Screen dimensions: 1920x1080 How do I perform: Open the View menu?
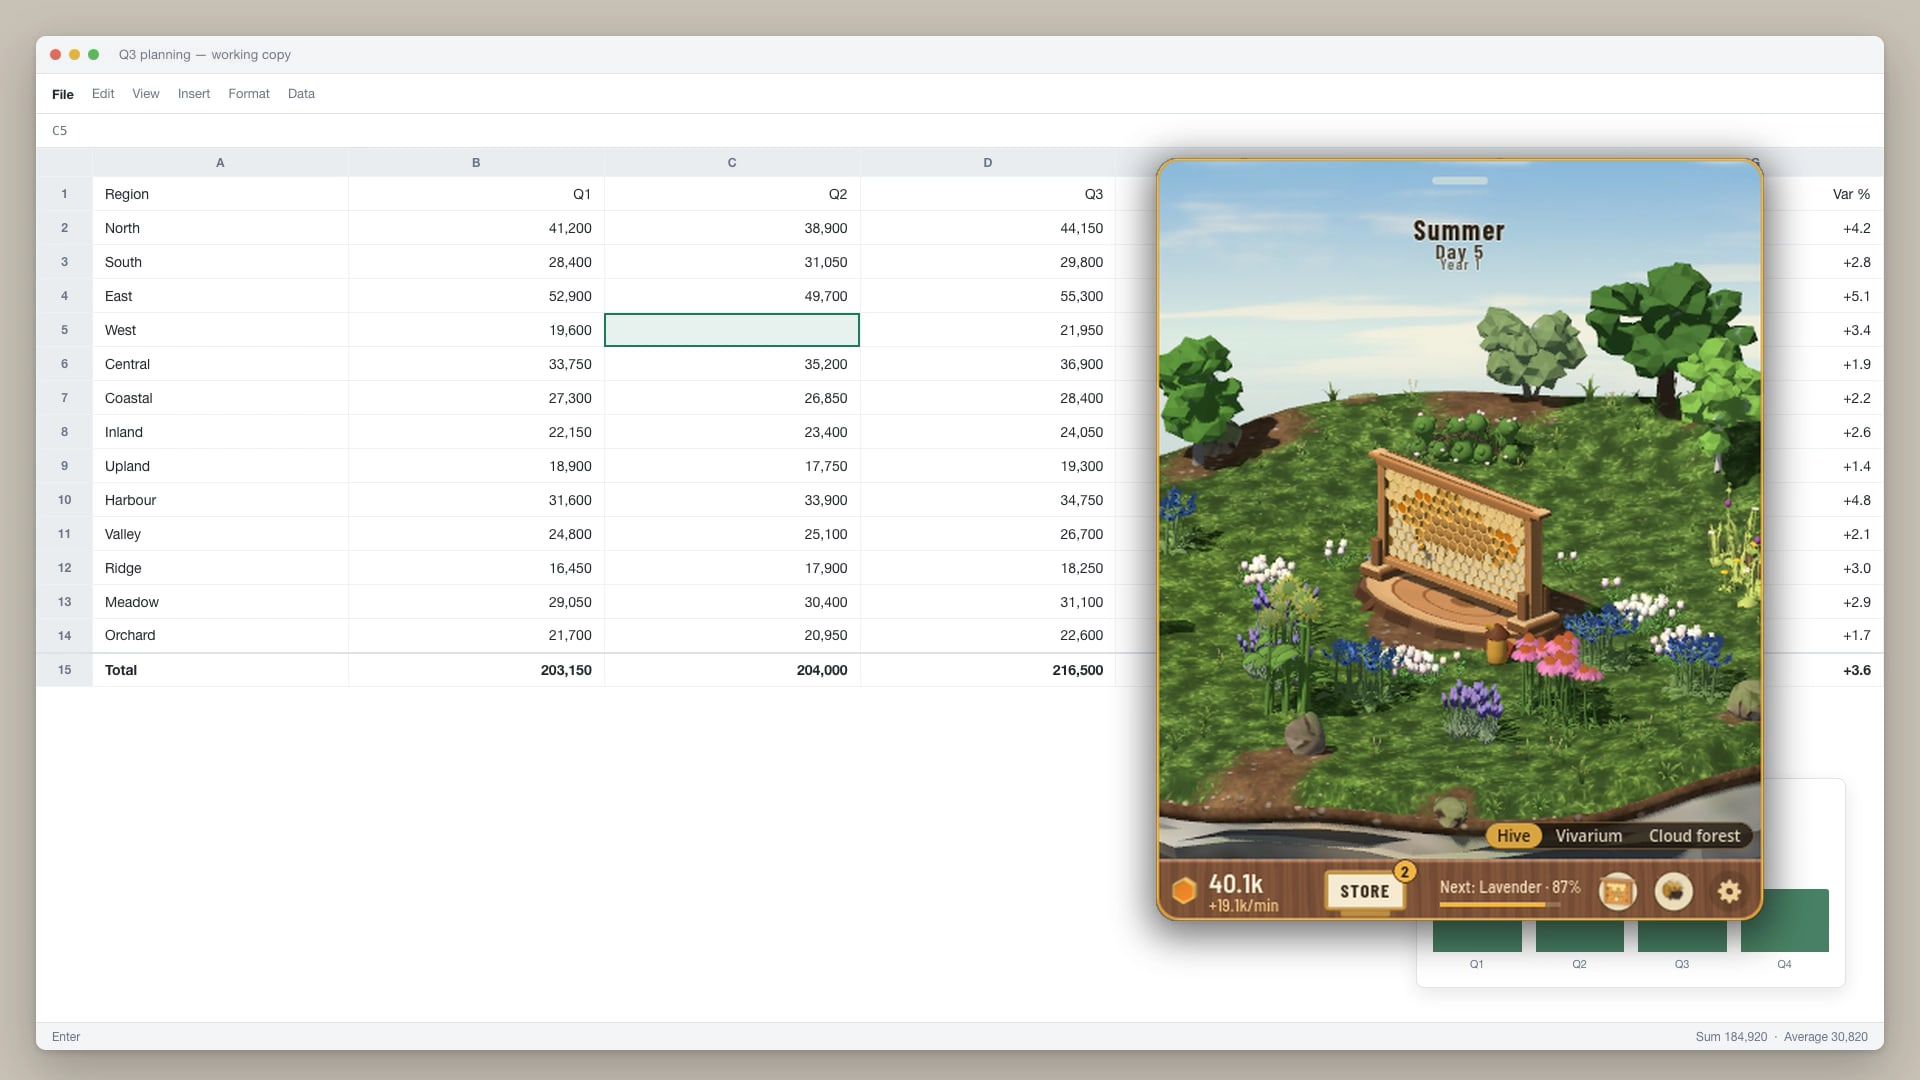click(x=146, y=94)
